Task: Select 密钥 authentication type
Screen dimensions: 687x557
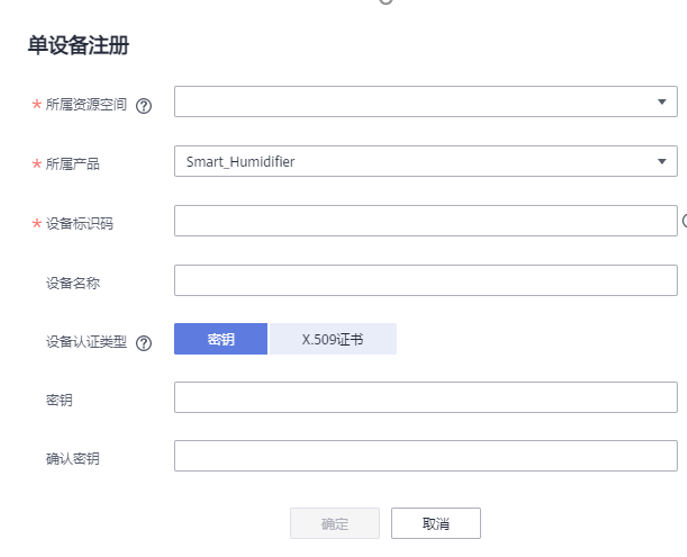Action: (x=221, y=339)
